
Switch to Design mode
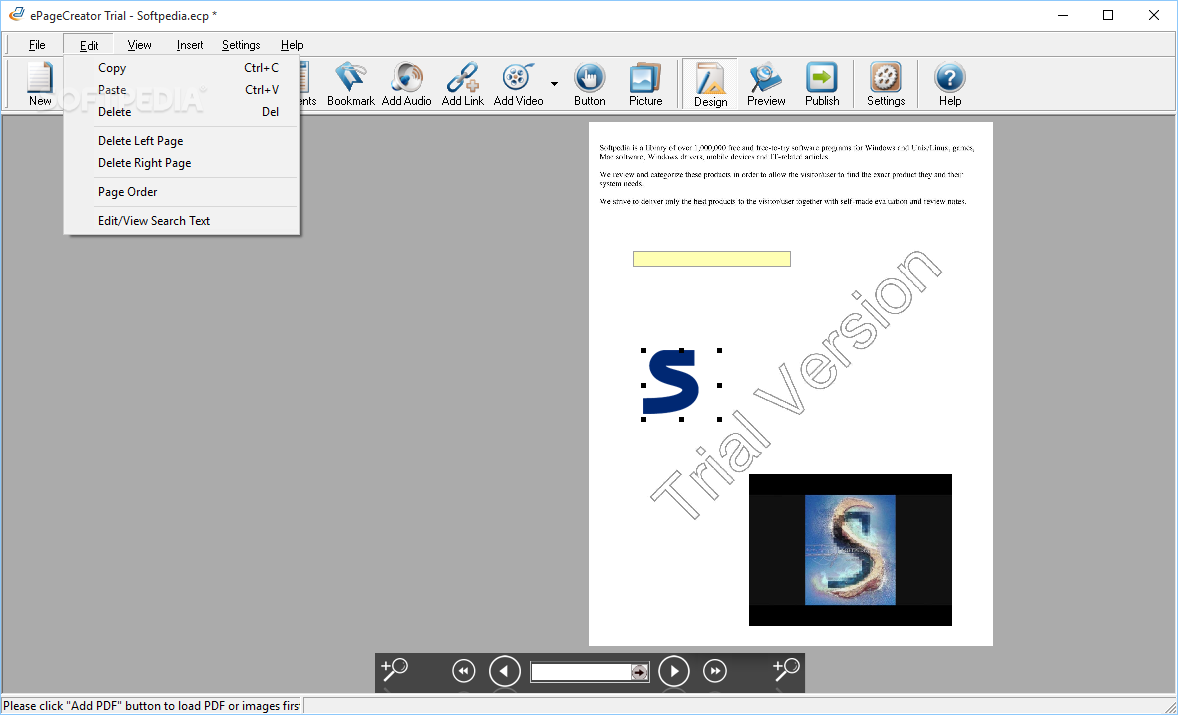coord(710,84)
